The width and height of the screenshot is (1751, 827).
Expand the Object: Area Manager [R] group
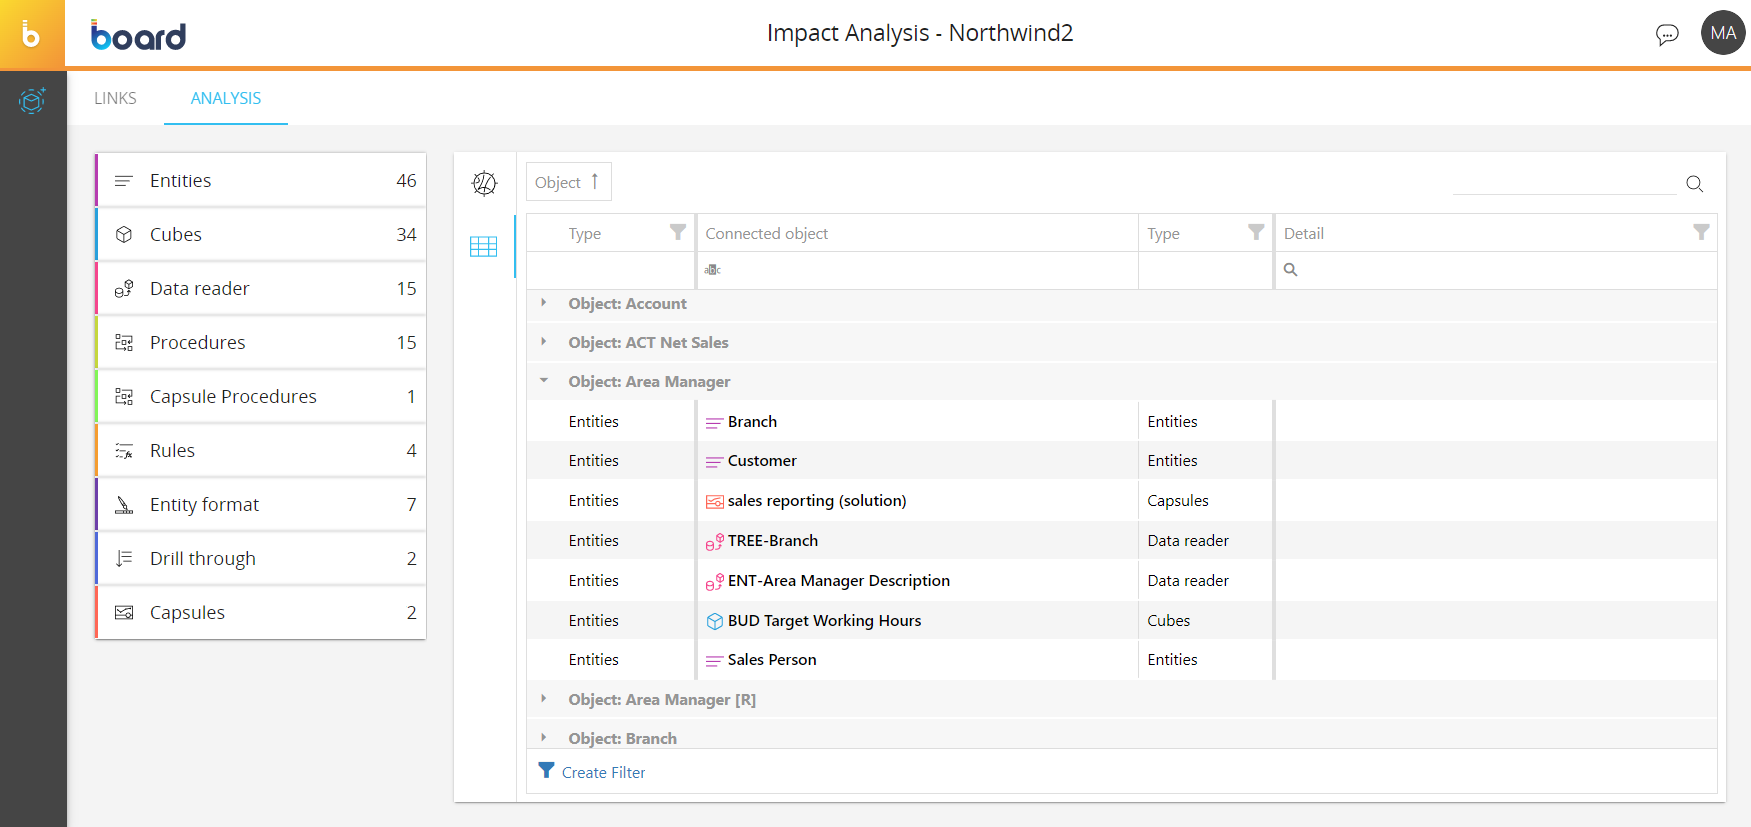[x=544, y=699]
